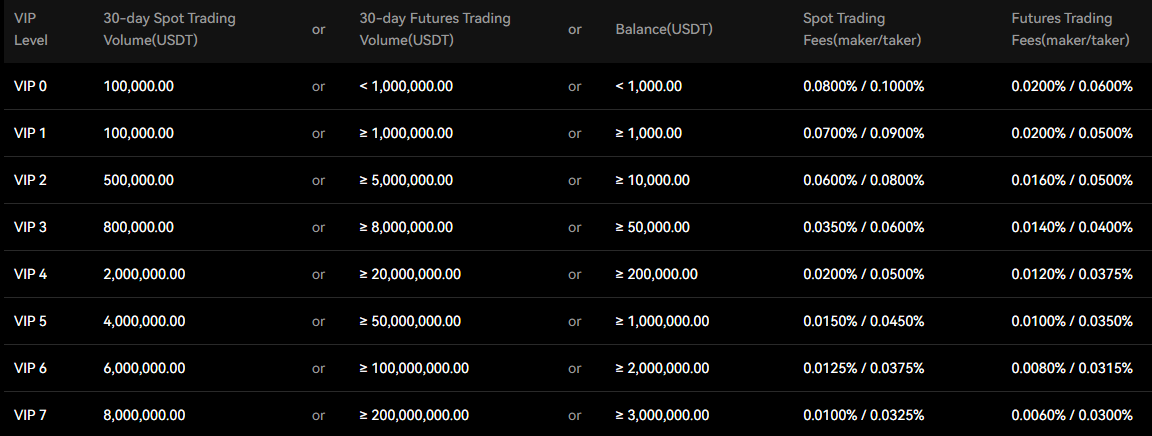
Task: Select VIP 7 futures volume ≥ 200,000,000.00
Action: pos(414,415)
